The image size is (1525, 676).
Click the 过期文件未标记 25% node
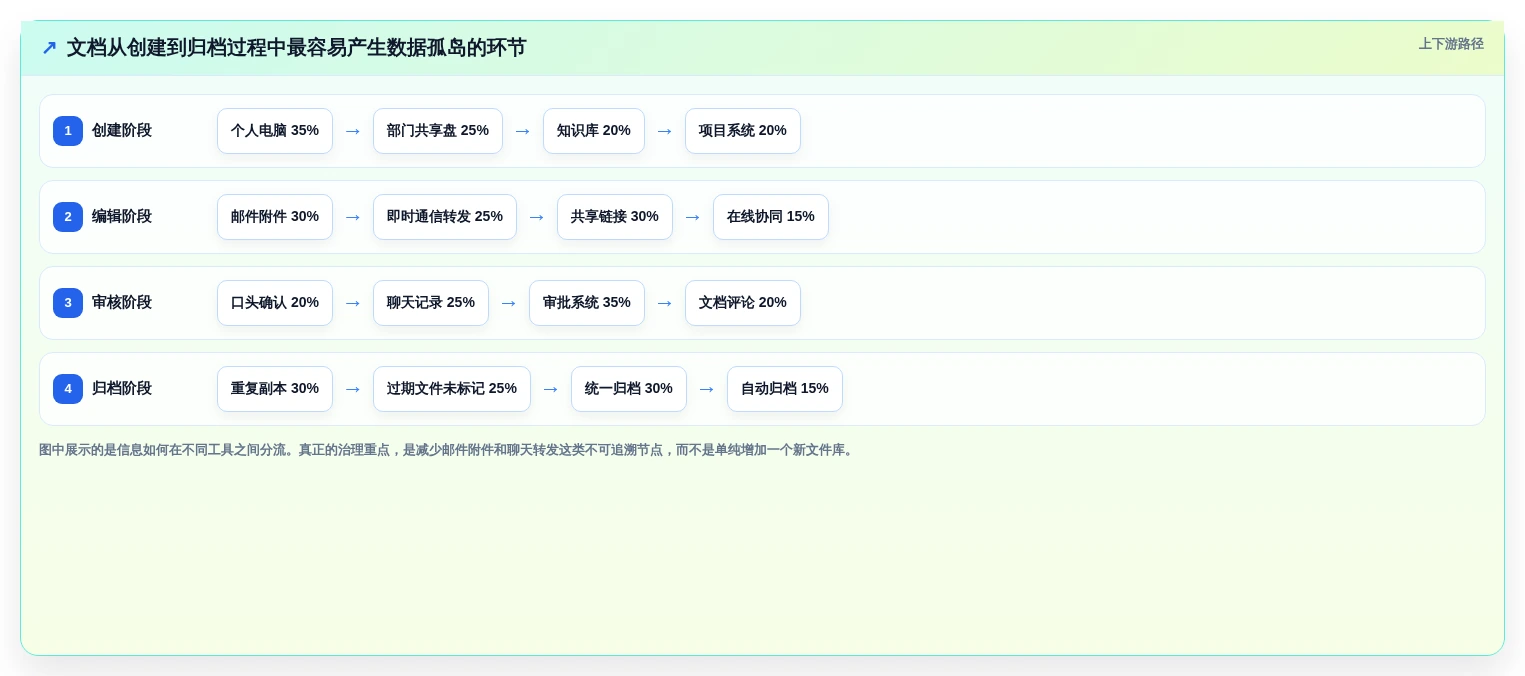coord(452,389)
